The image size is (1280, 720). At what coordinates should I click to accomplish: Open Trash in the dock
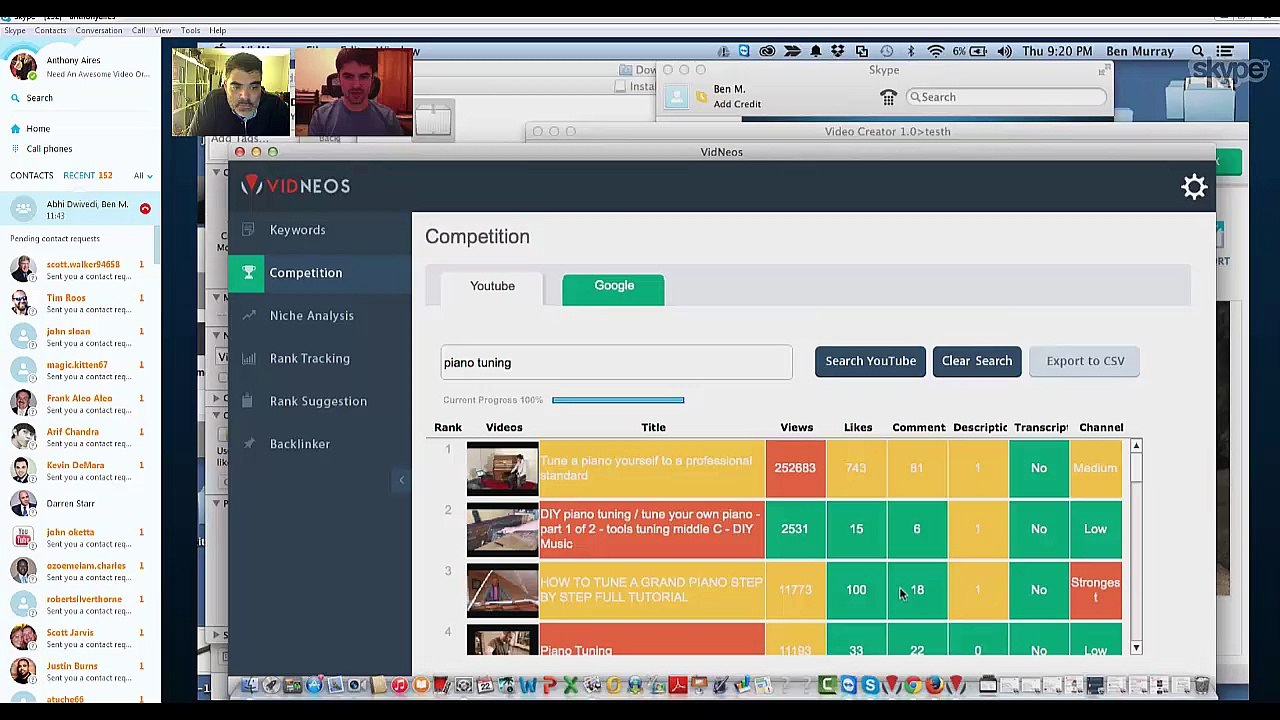pyautogui.click(x=1201, y=685)
